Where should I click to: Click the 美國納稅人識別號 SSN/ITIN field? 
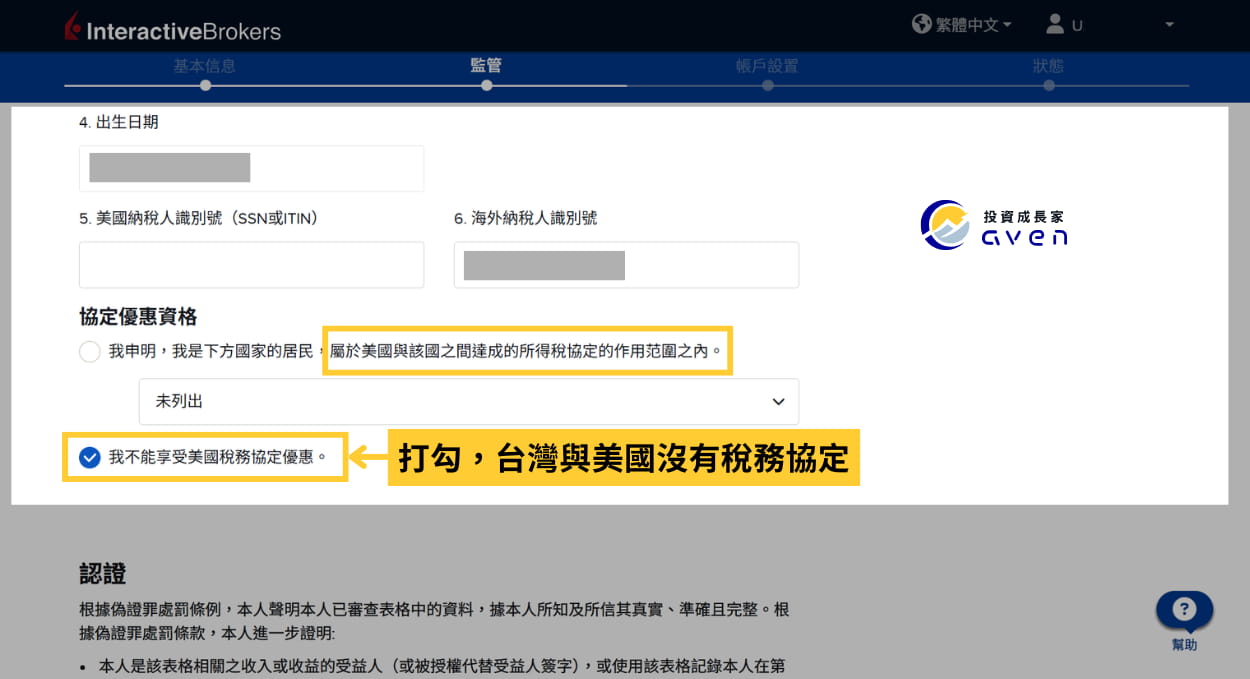point(251,265)
